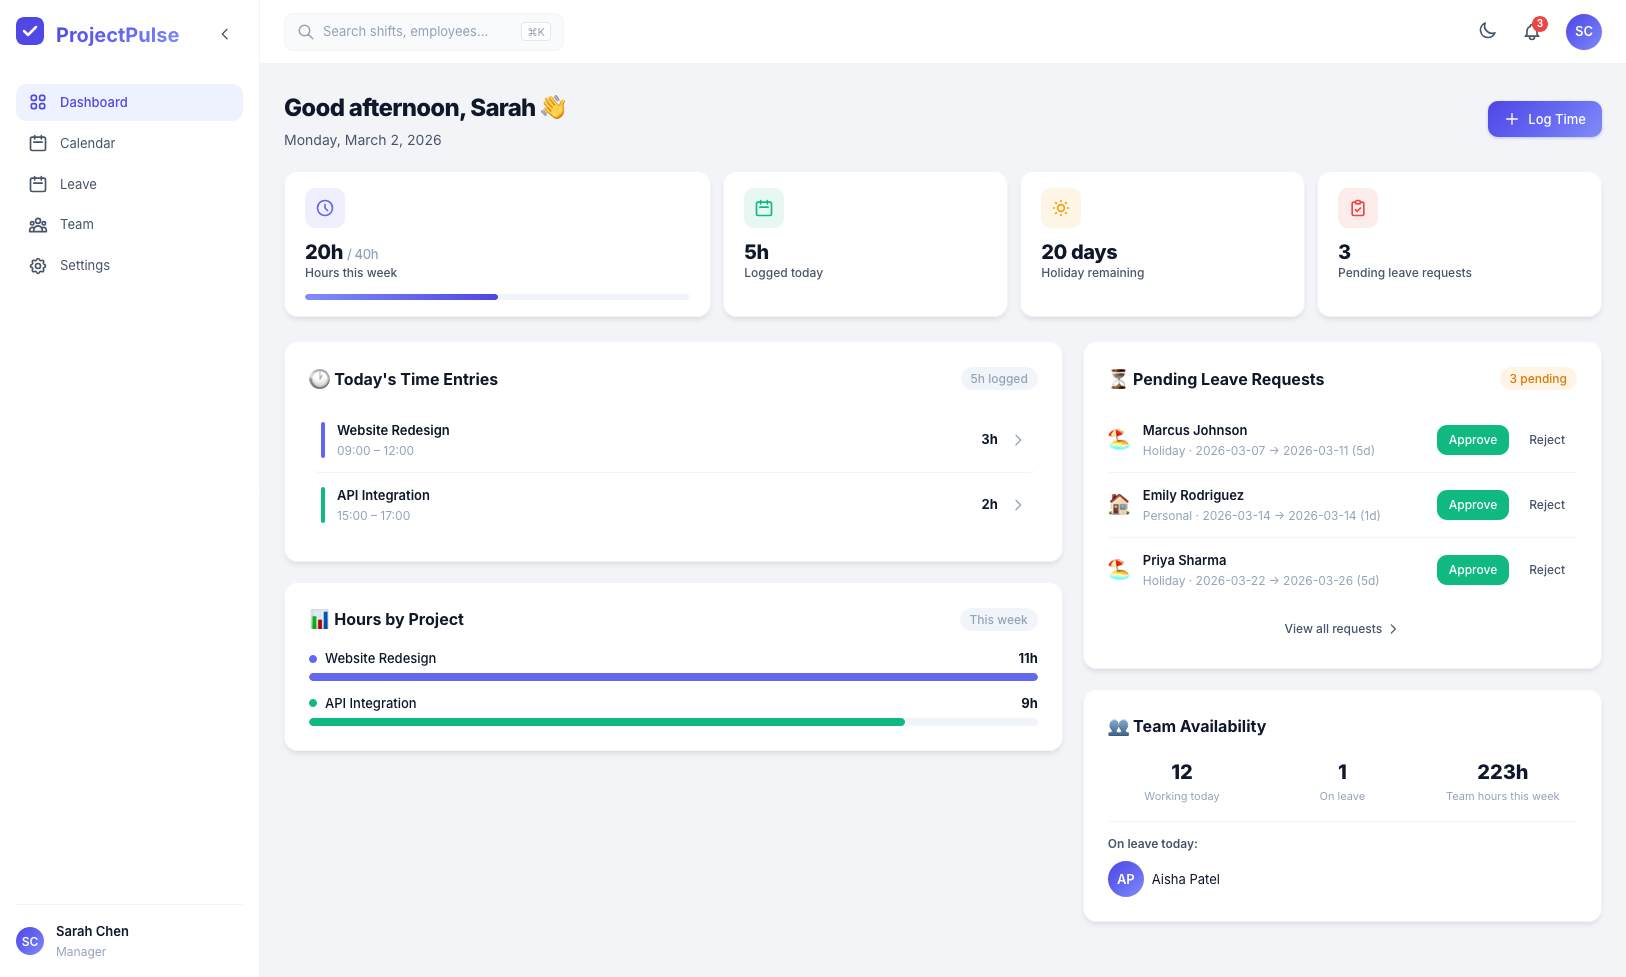Expand the Website Redesign time entry chevron
This screenshot has height=977, width=1626.
pos(1018,440)
